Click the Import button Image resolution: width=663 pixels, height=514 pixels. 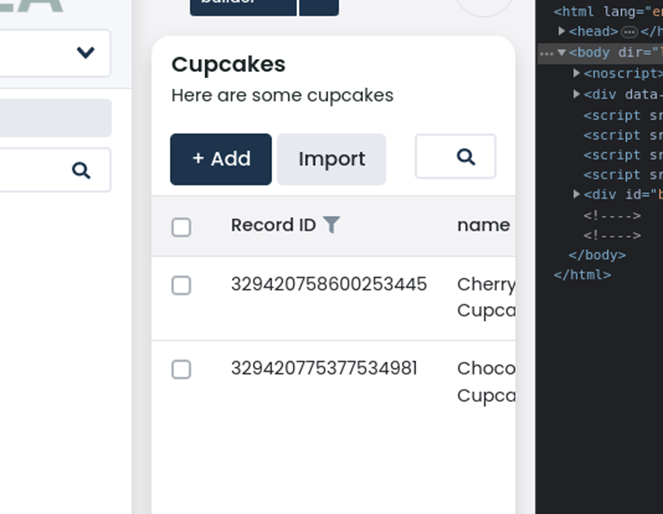332,159
